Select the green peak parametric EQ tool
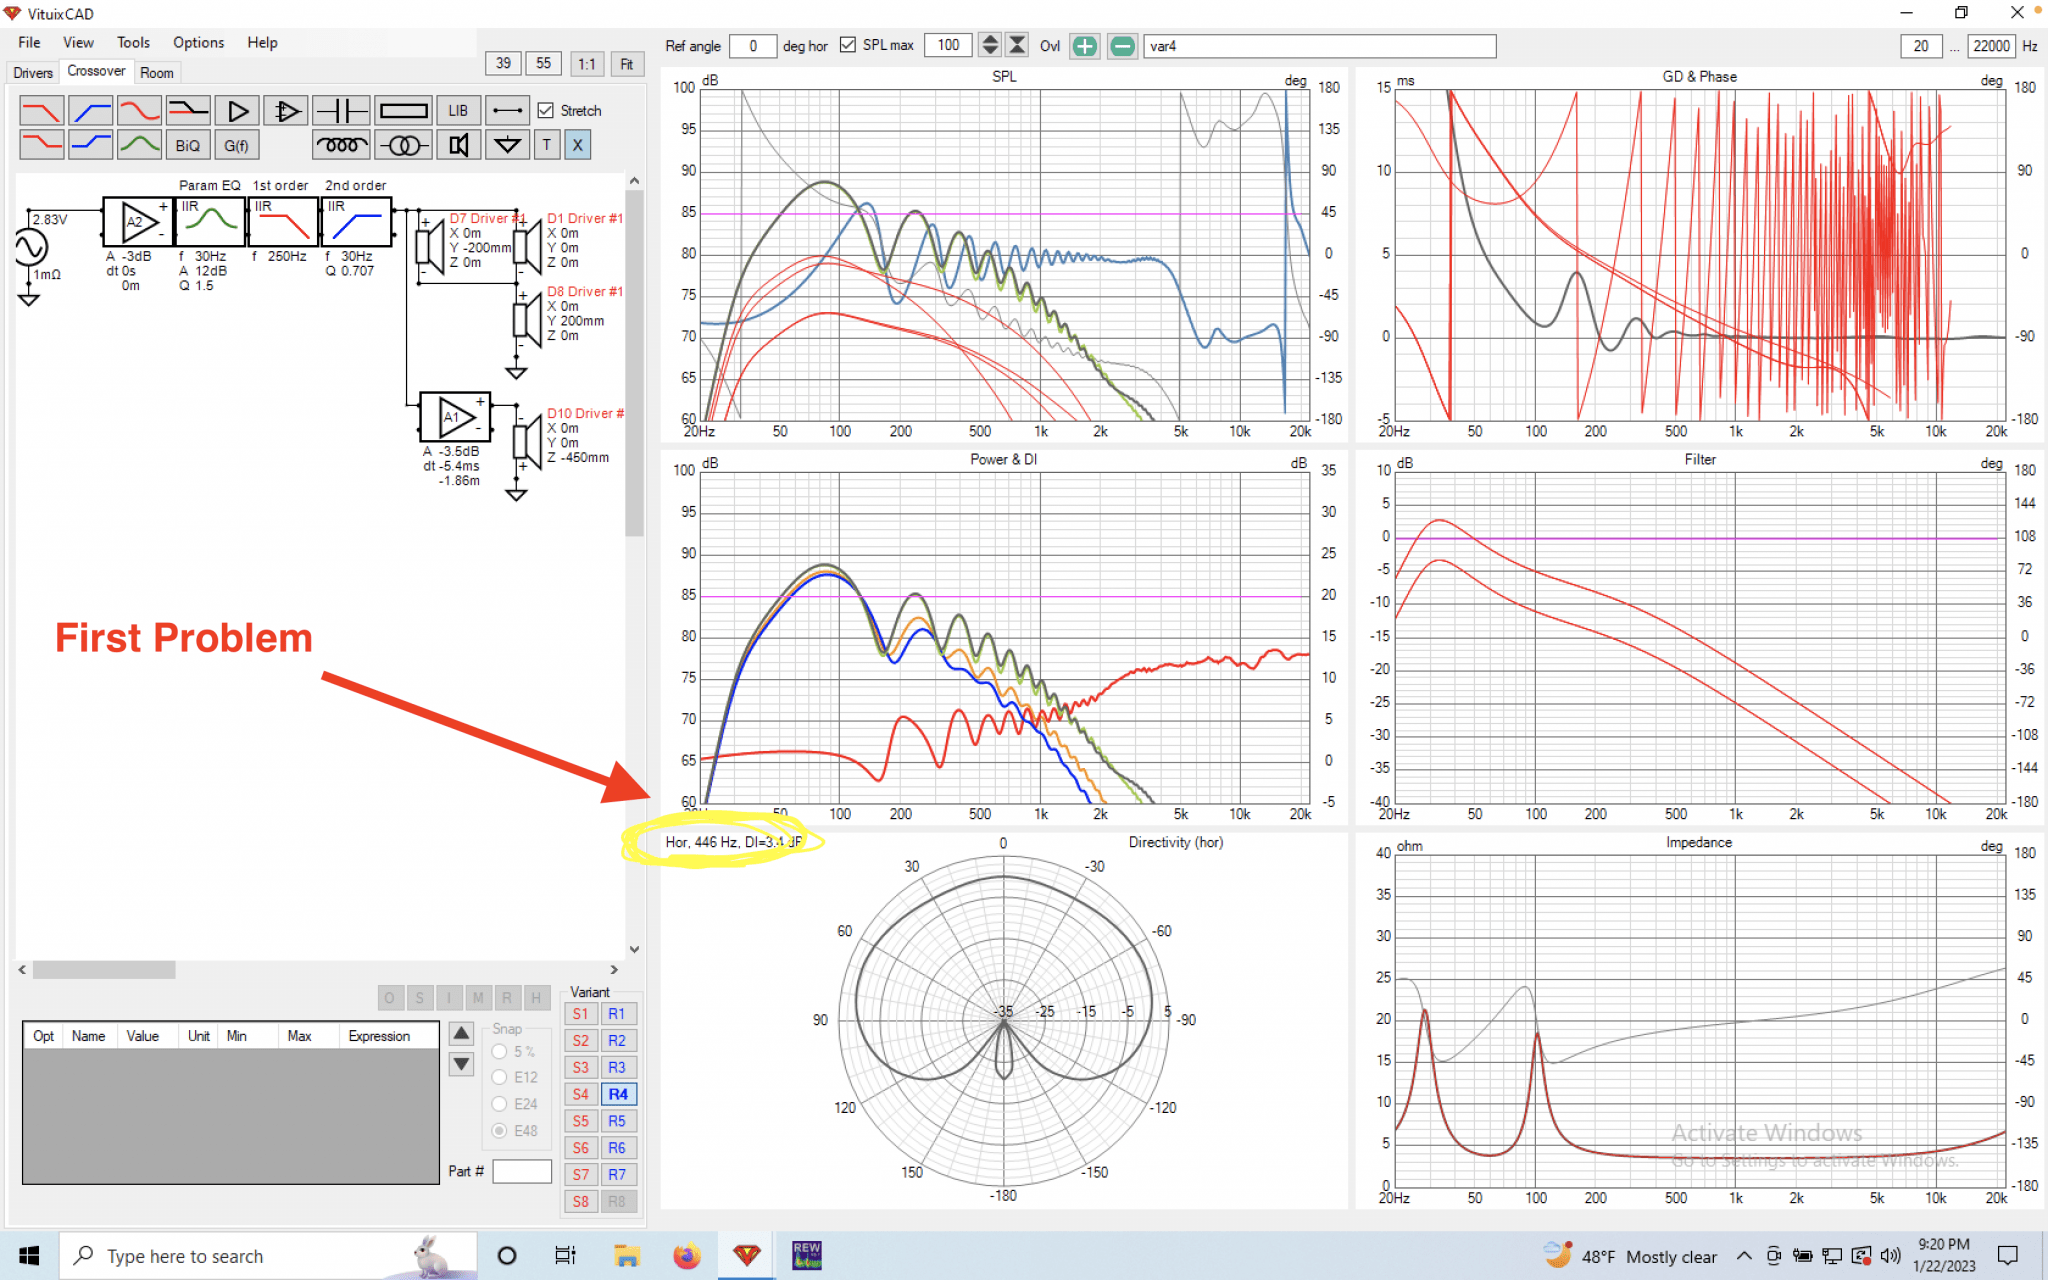Screen dimensions: 2048x1280 139,145
